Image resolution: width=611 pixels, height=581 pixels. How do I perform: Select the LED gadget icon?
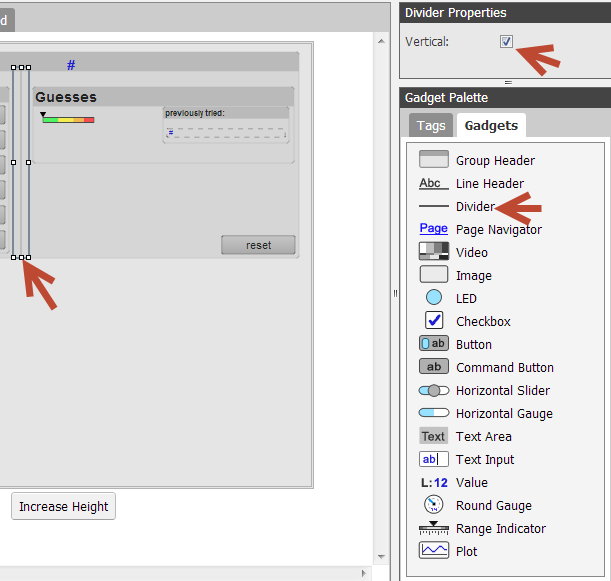tap(434, 297)
